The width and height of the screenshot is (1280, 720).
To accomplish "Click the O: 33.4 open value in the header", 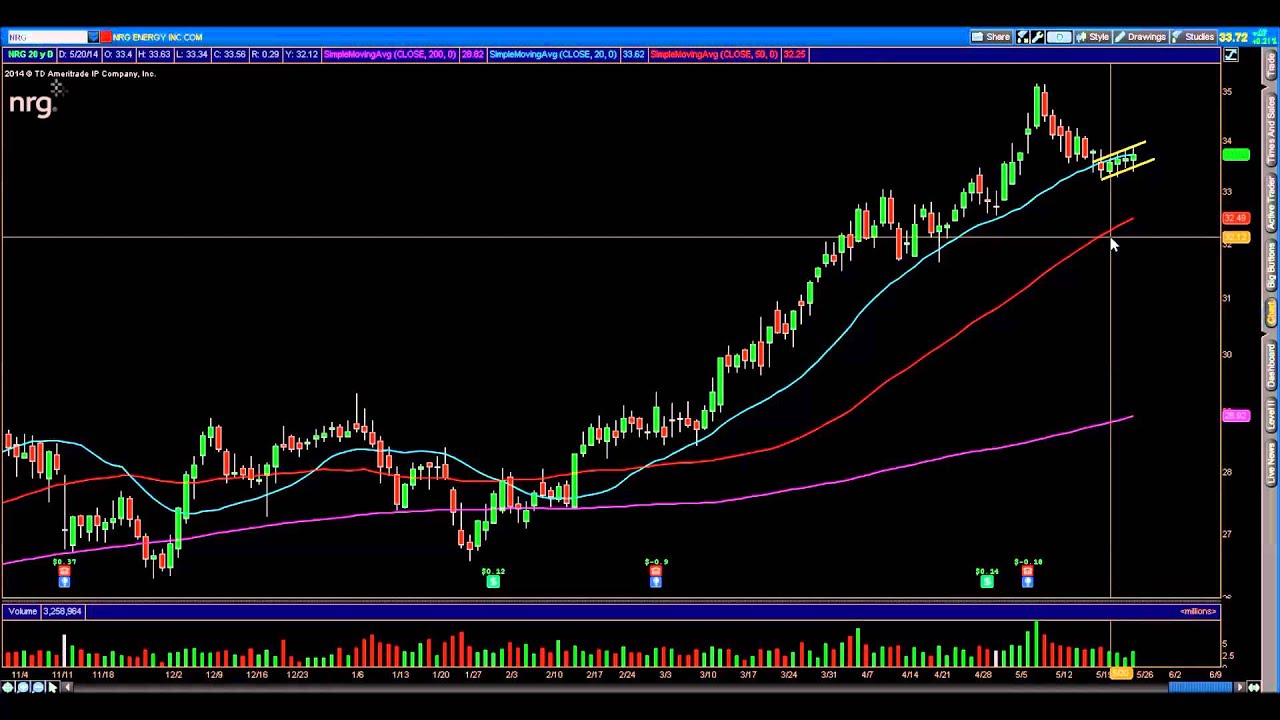I will 120,55.
